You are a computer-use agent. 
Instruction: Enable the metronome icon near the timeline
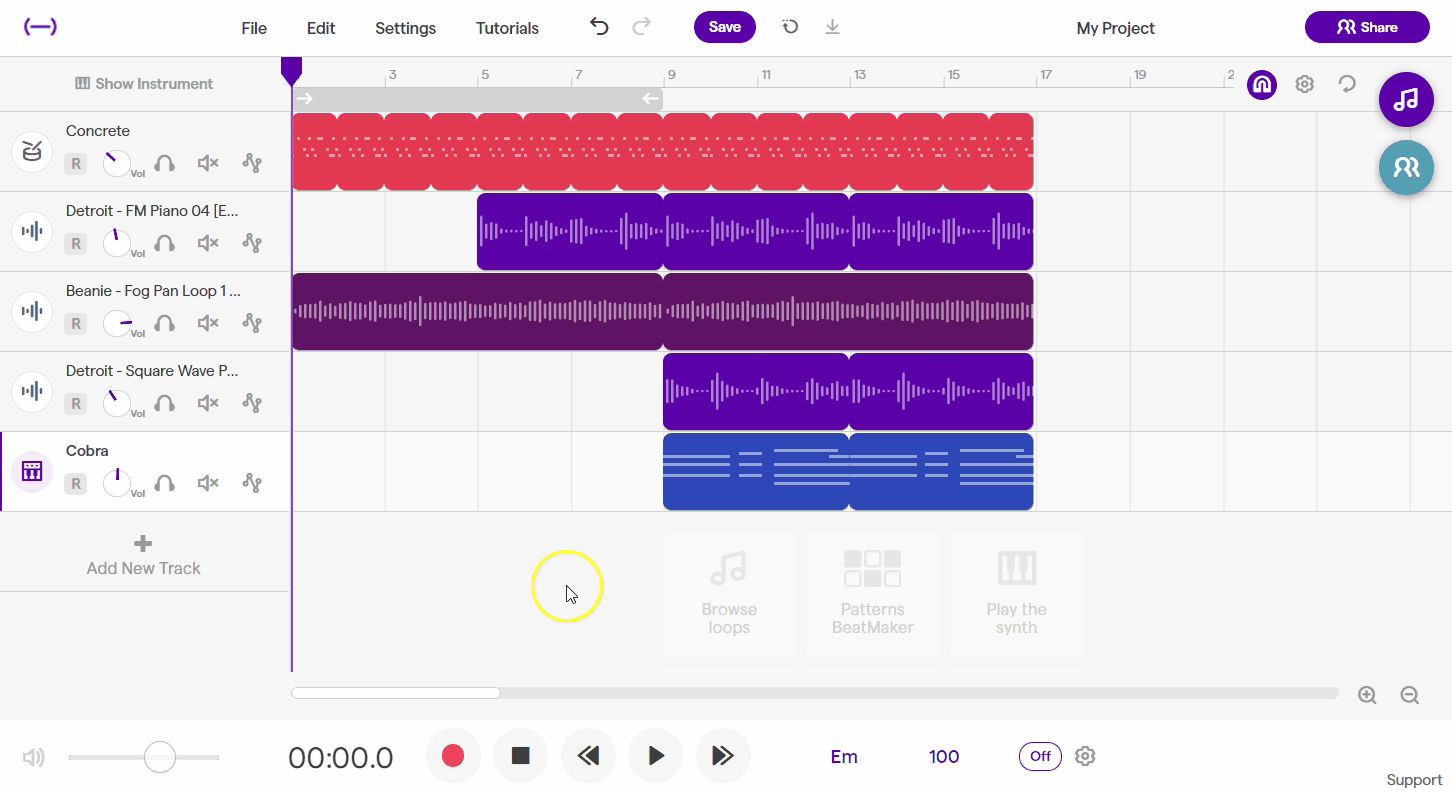(x=1261, y=84)
